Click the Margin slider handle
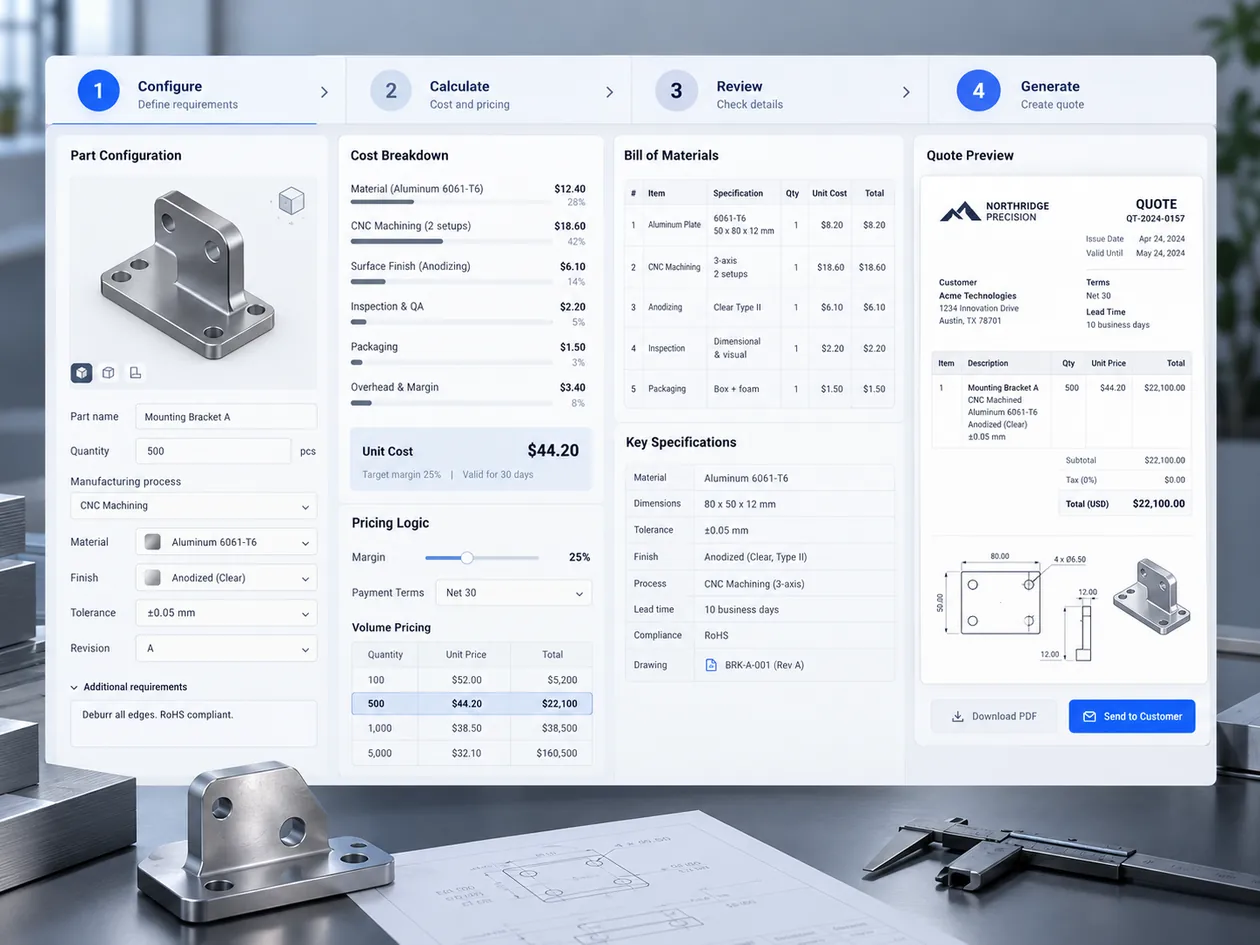This screenshot has width=1260, height=945. click(467, 557)
